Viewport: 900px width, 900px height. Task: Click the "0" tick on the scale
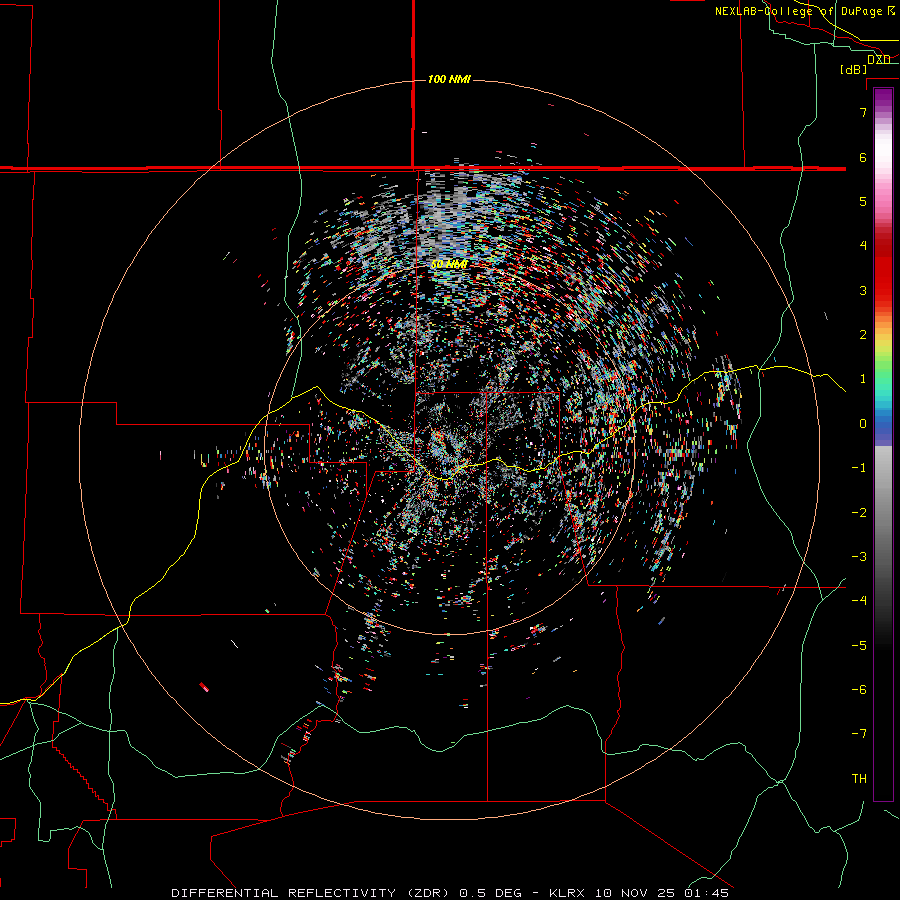tap(863, 423)
